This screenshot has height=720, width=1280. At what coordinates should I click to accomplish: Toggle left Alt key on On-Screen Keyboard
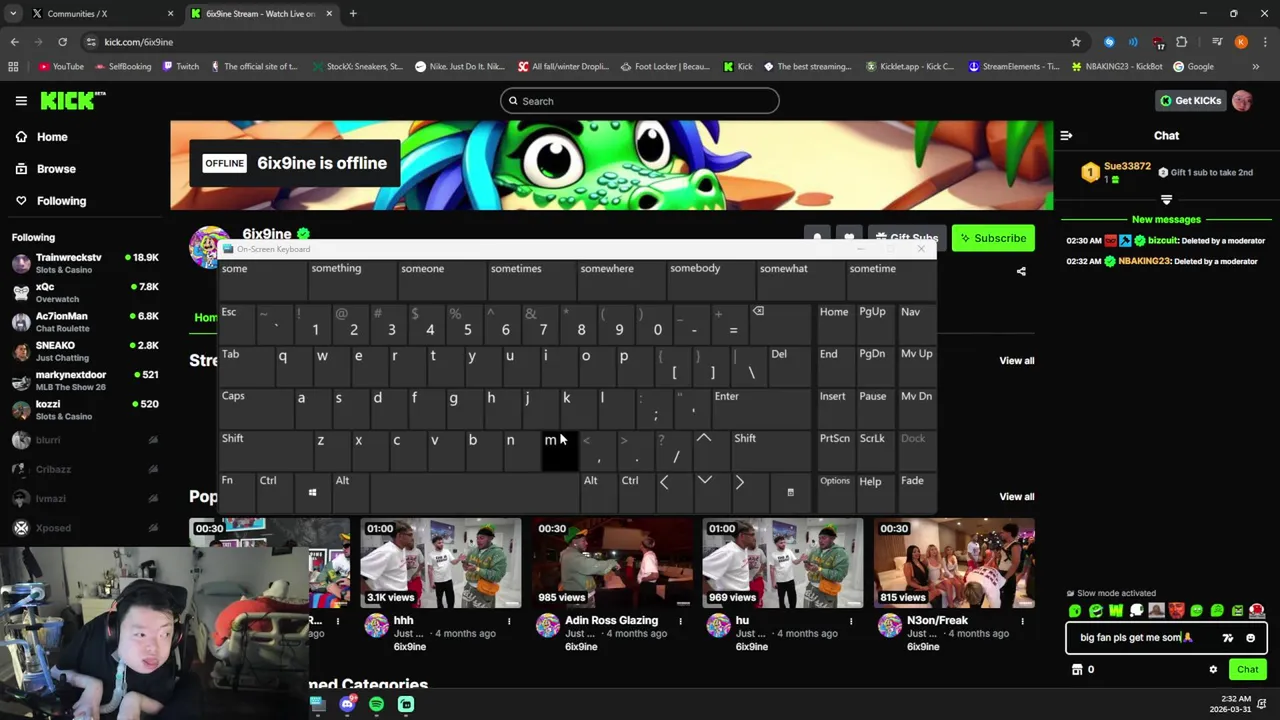(351, 492)
